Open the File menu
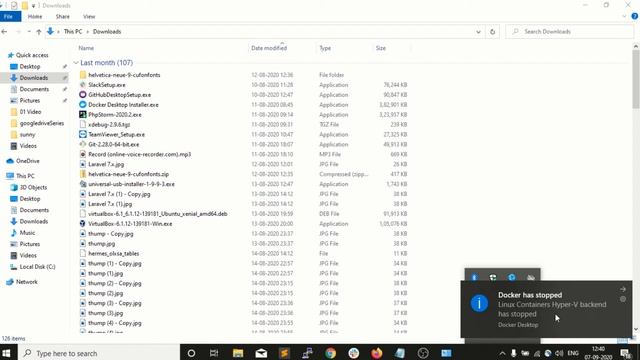640x360 pixels. [9, 16]
